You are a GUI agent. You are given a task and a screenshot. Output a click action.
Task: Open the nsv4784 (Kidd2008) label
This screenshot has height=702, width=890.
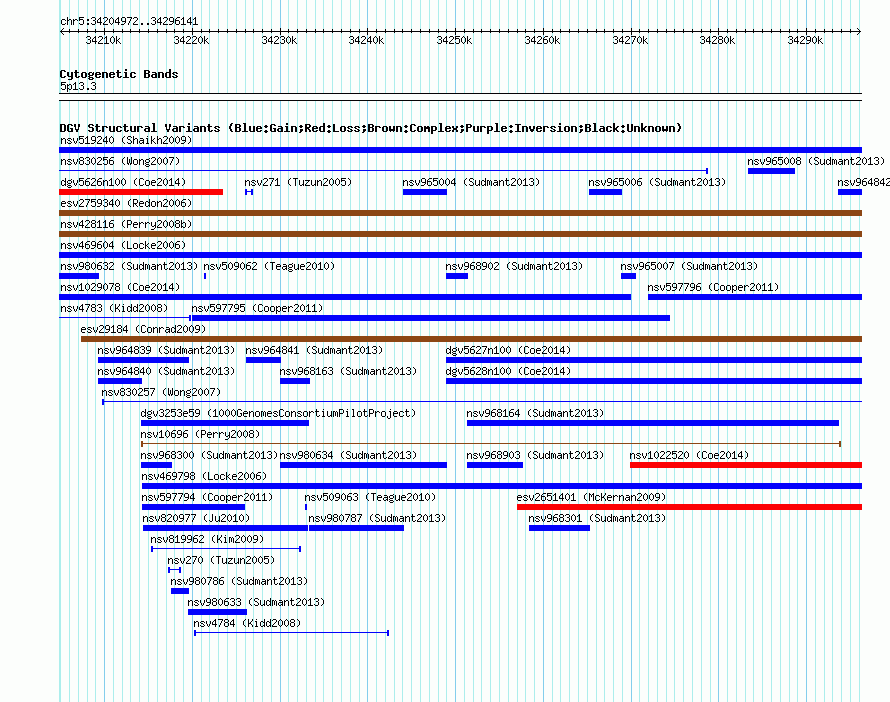coord(247,623)
